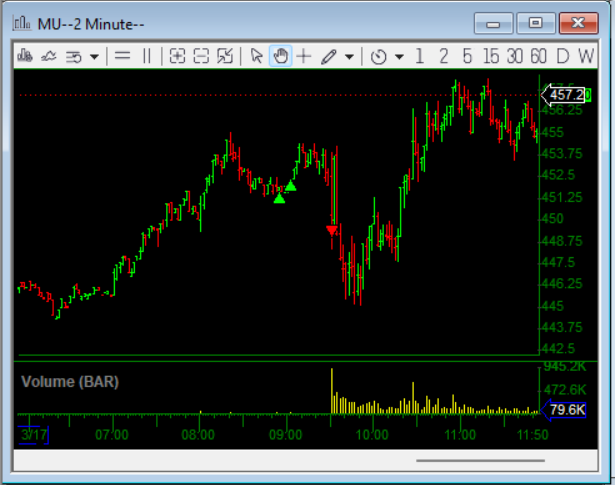Screen dimensions: 615x485
Task: Open the pencil tool dropdown arrow
Action: (349, 57)
